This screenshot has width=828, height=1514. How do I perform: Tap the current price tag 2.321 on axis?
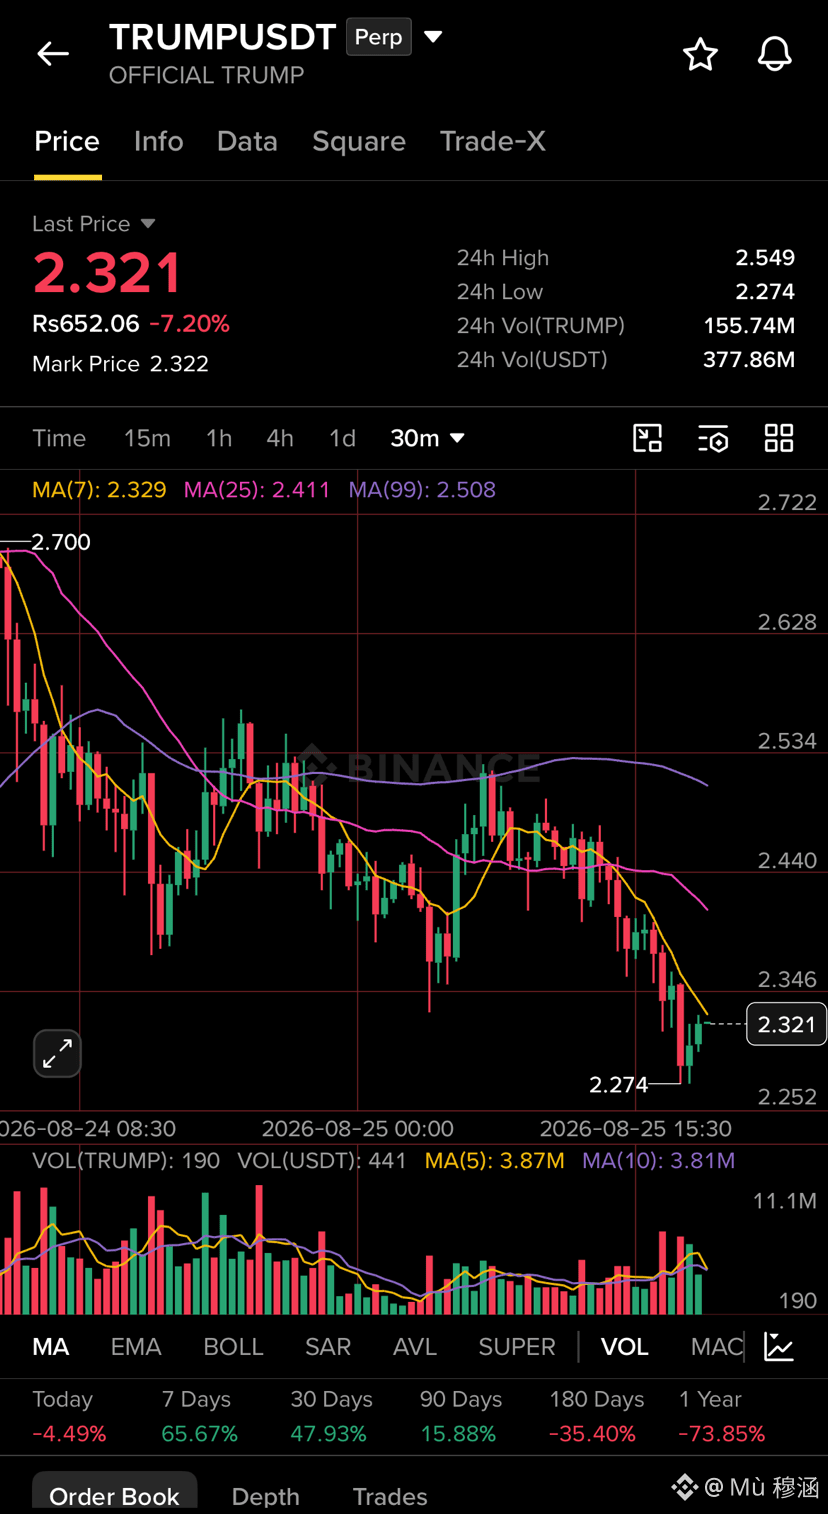[x=786, y=1024]
